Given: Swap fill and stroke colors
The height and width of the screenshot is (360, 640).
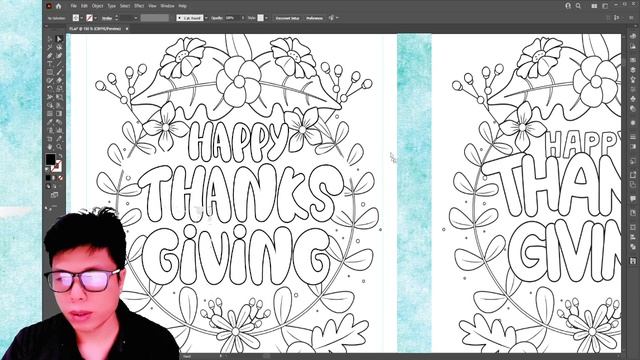Looking at the screenshot, I should click(x=61, y=156).
